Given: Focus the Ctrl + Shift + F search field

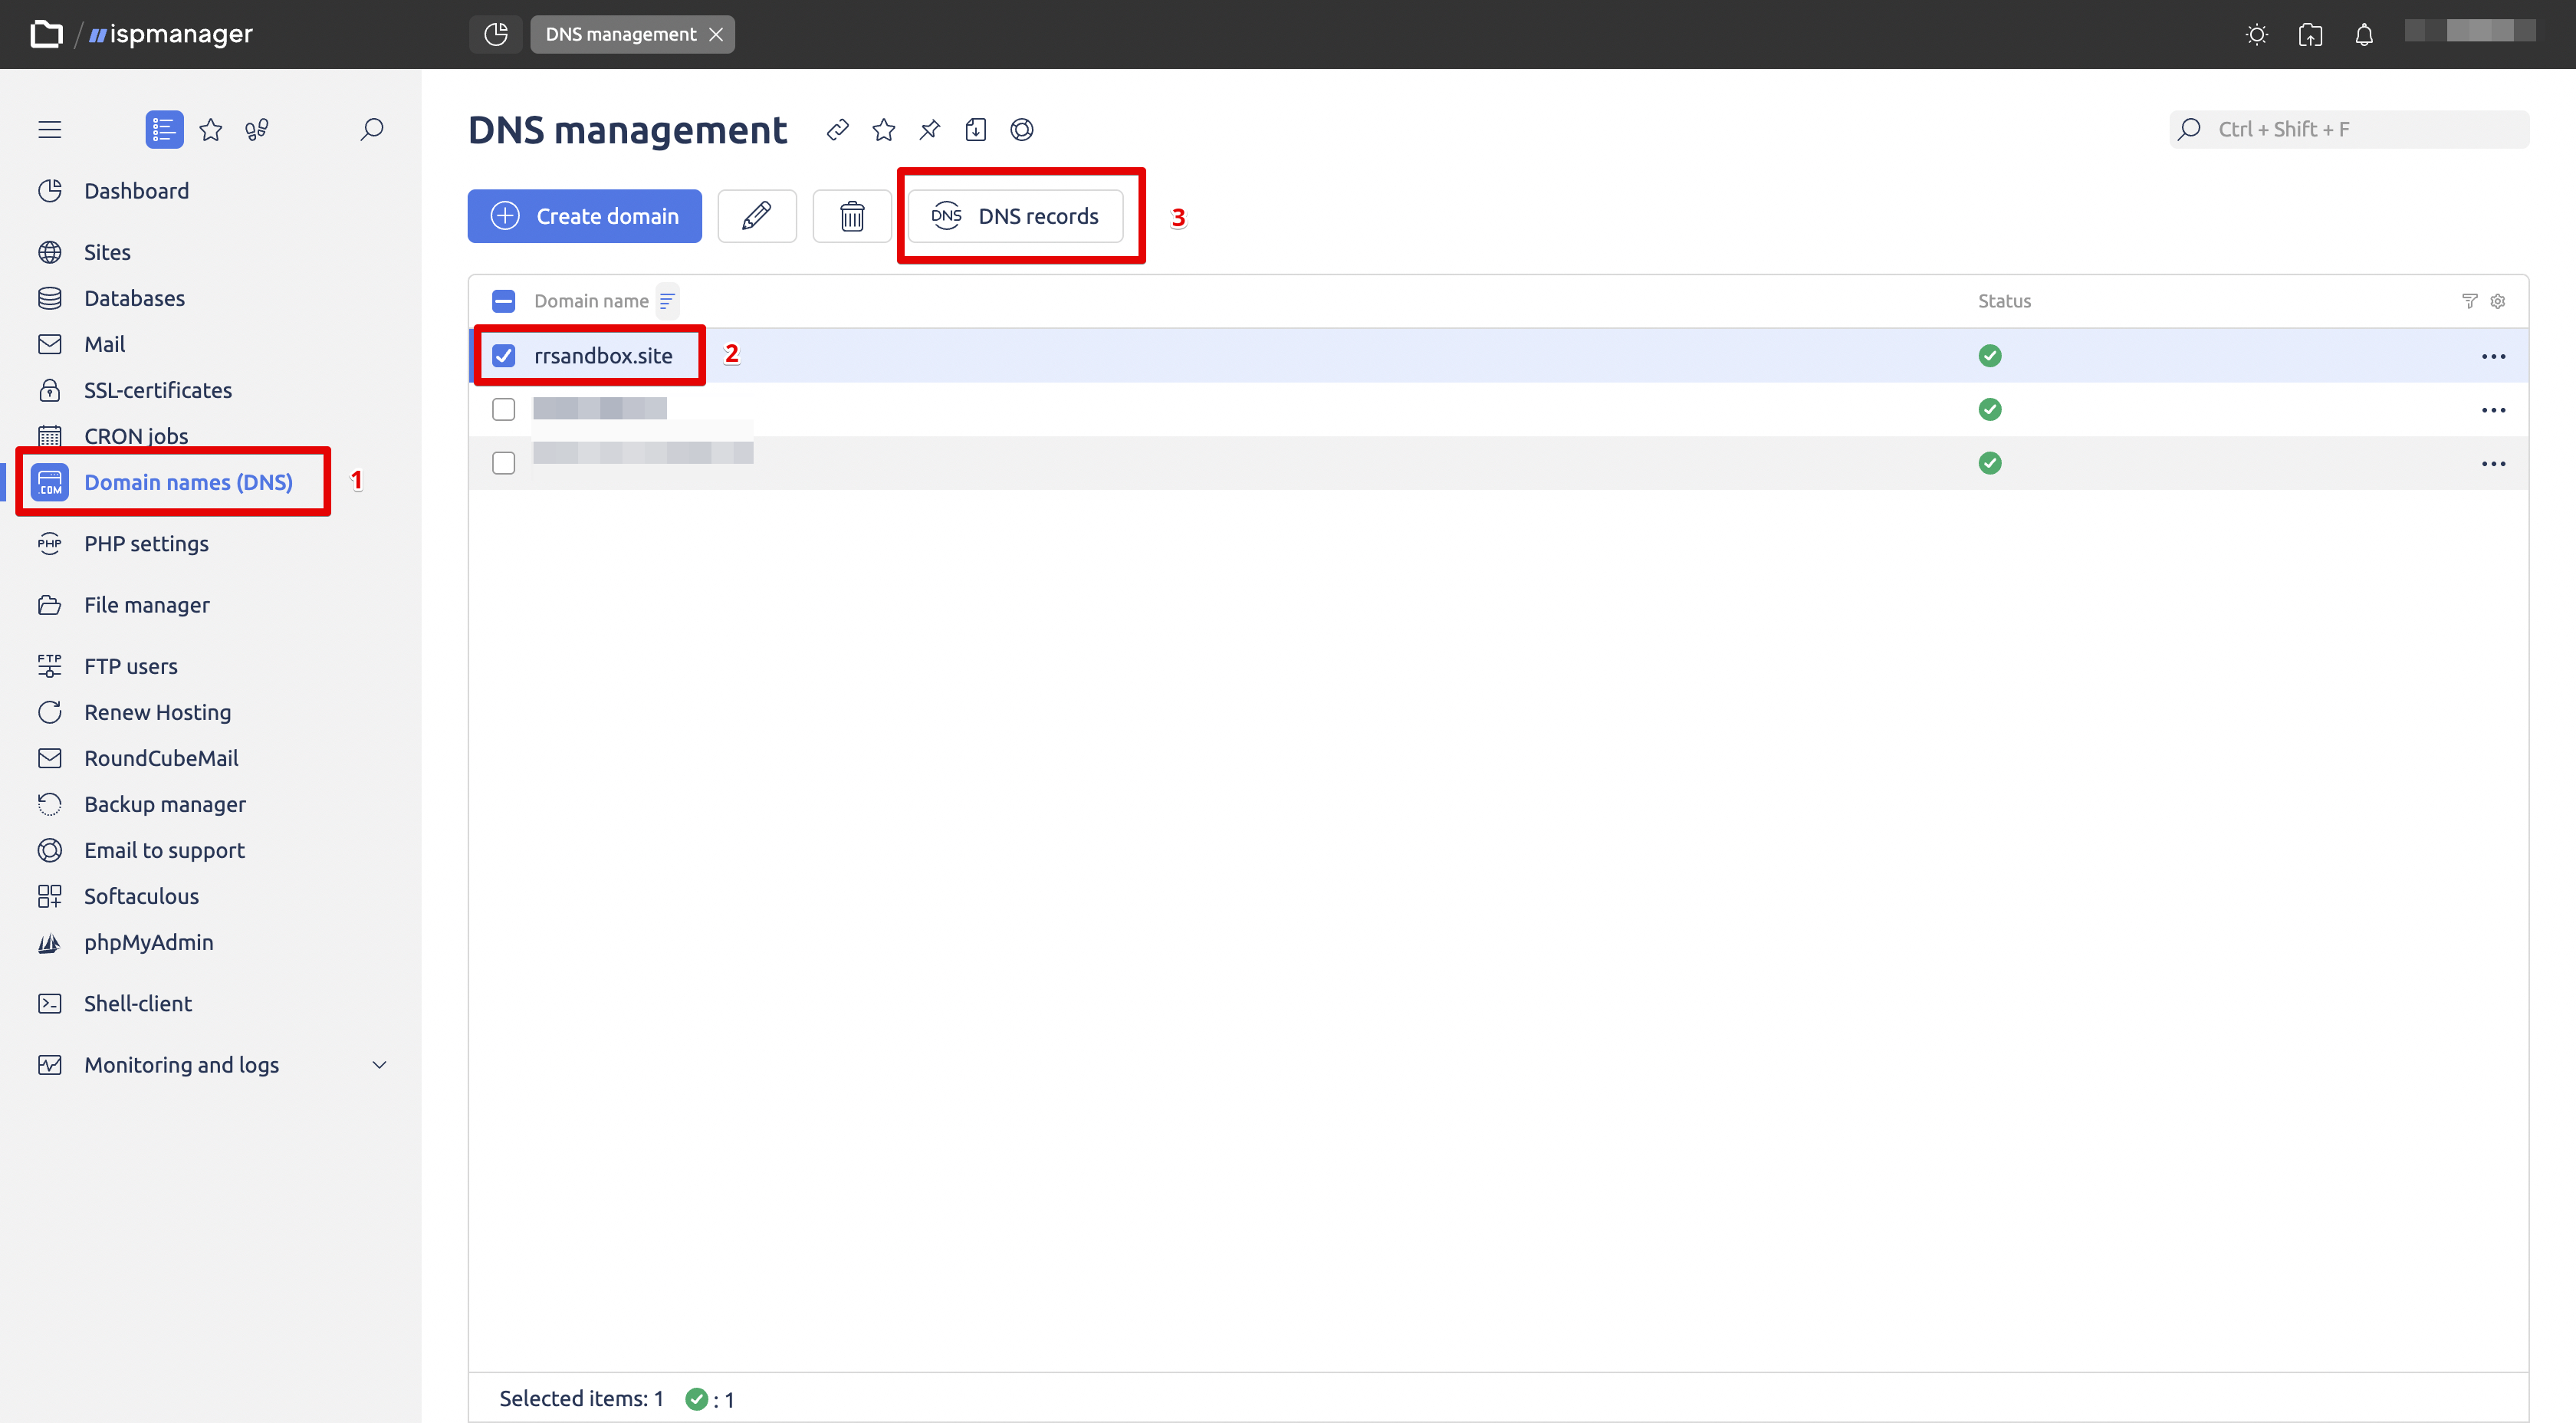Looking at the screenshot, I should 2350,129.
